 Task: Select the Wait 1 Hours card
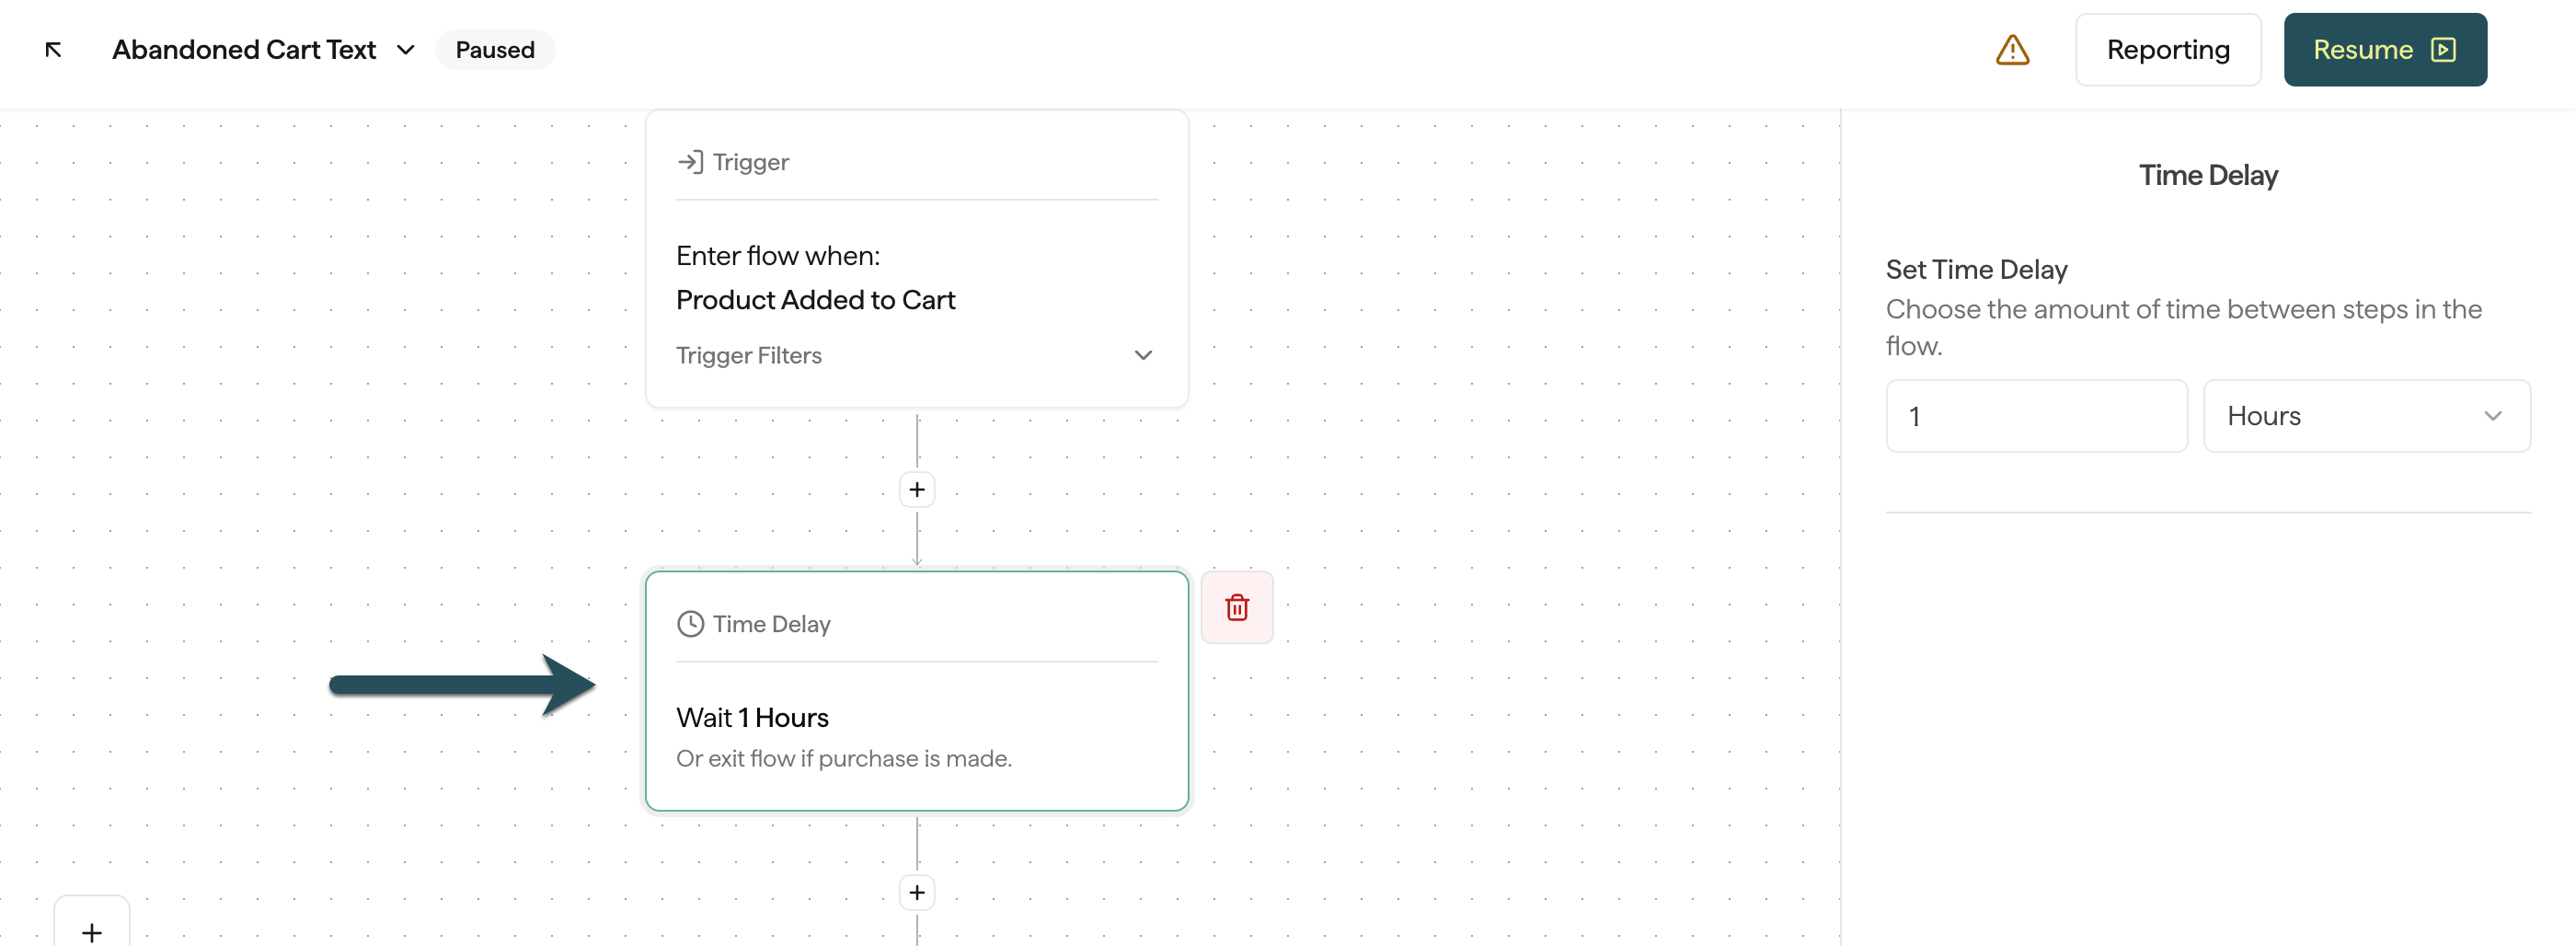916,691
